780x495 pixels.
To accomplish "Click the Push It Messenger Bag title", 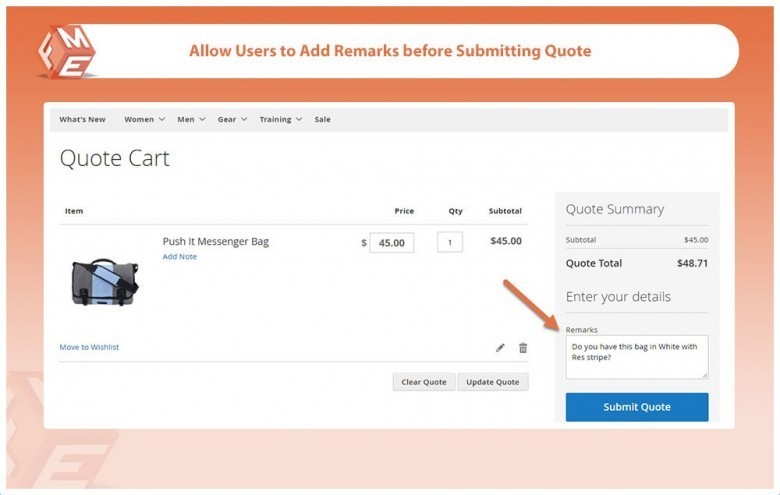I will [215, 241].
